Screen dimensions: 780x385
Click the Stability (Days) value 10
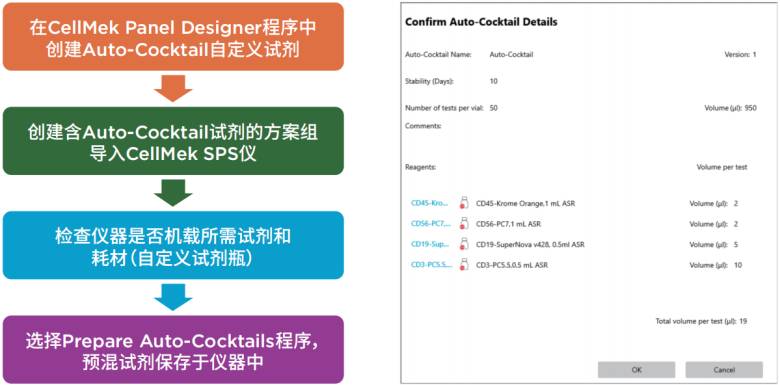(x=493, y=81)
